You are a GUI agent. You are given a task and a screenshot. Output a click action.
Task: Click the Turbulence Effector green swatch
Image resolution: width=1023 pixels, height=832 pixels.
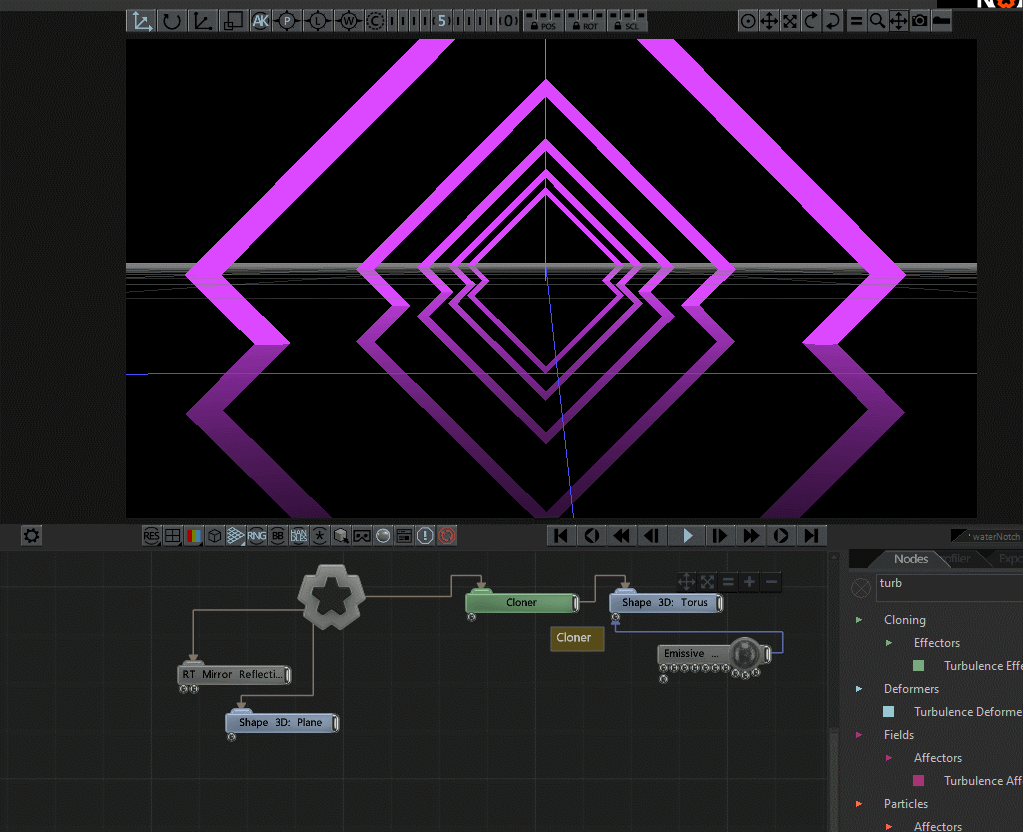[918, 666]
